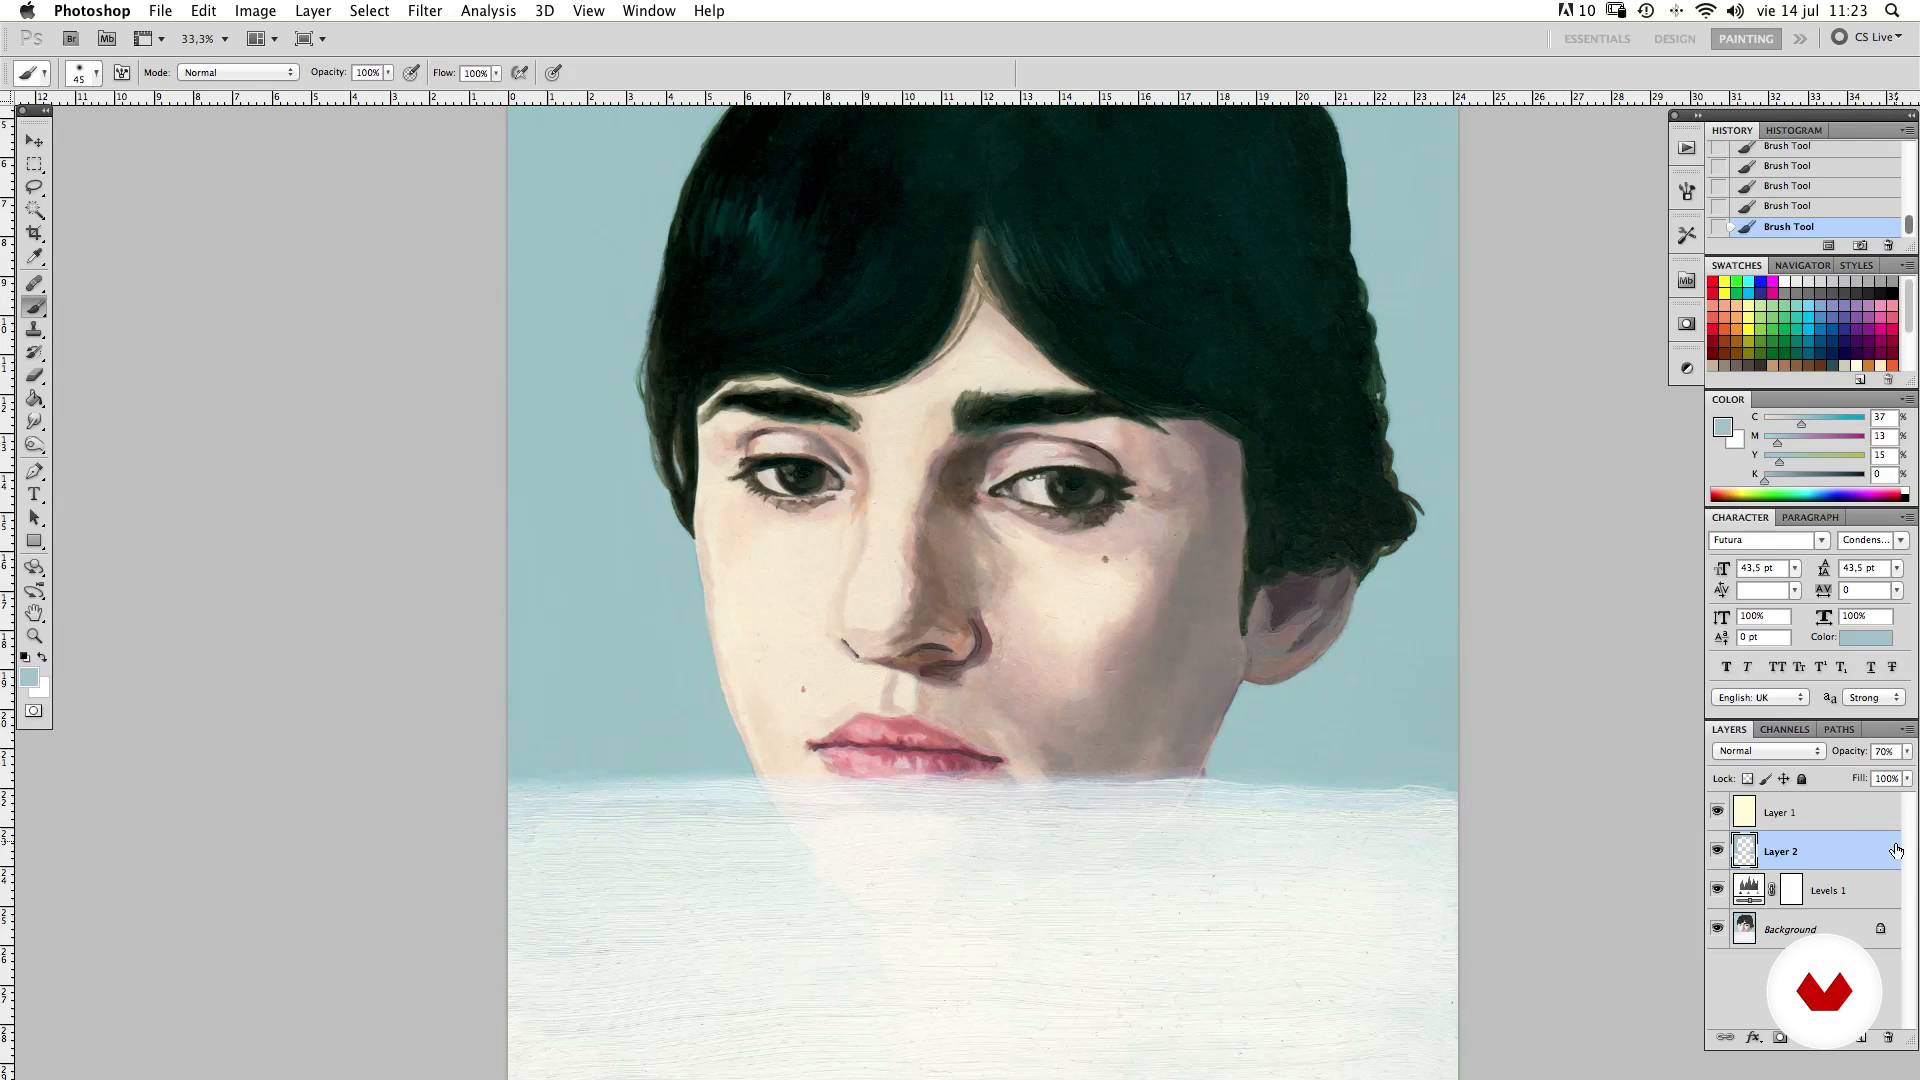Screen dimensions: 1920x1080
Task: Open the Brush Preset picker
Action: point(83,73)
